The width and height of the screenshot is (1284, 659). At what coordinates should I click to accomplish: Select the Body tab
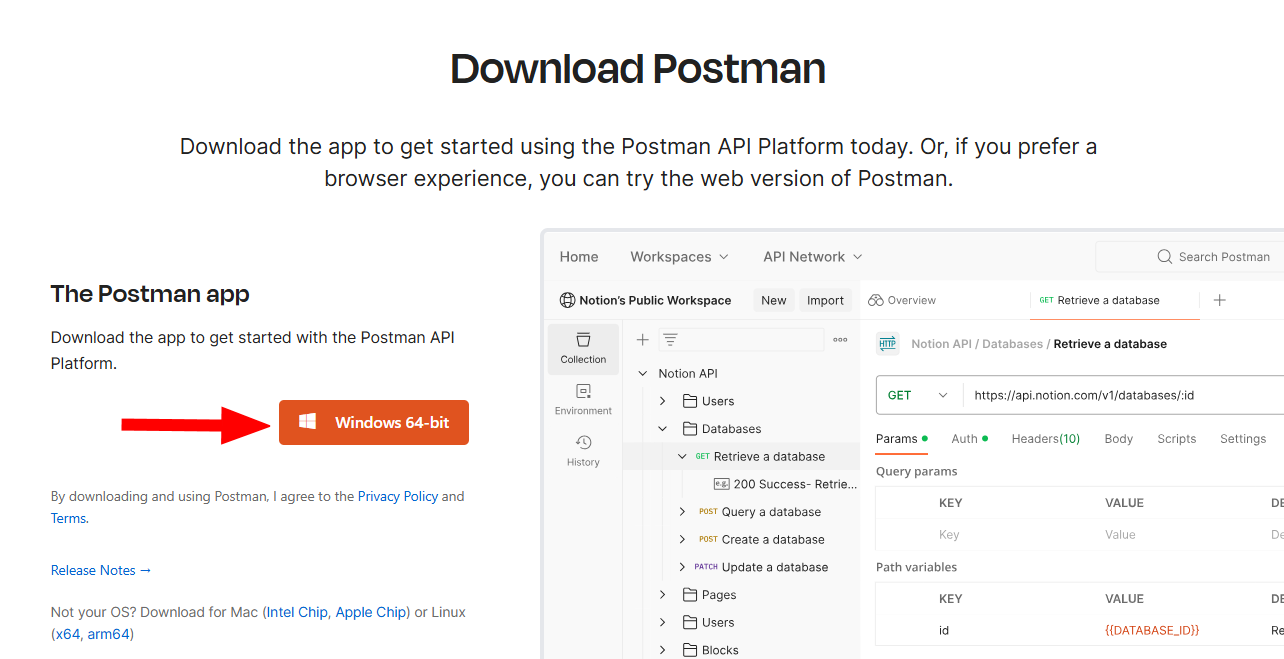1118,439
